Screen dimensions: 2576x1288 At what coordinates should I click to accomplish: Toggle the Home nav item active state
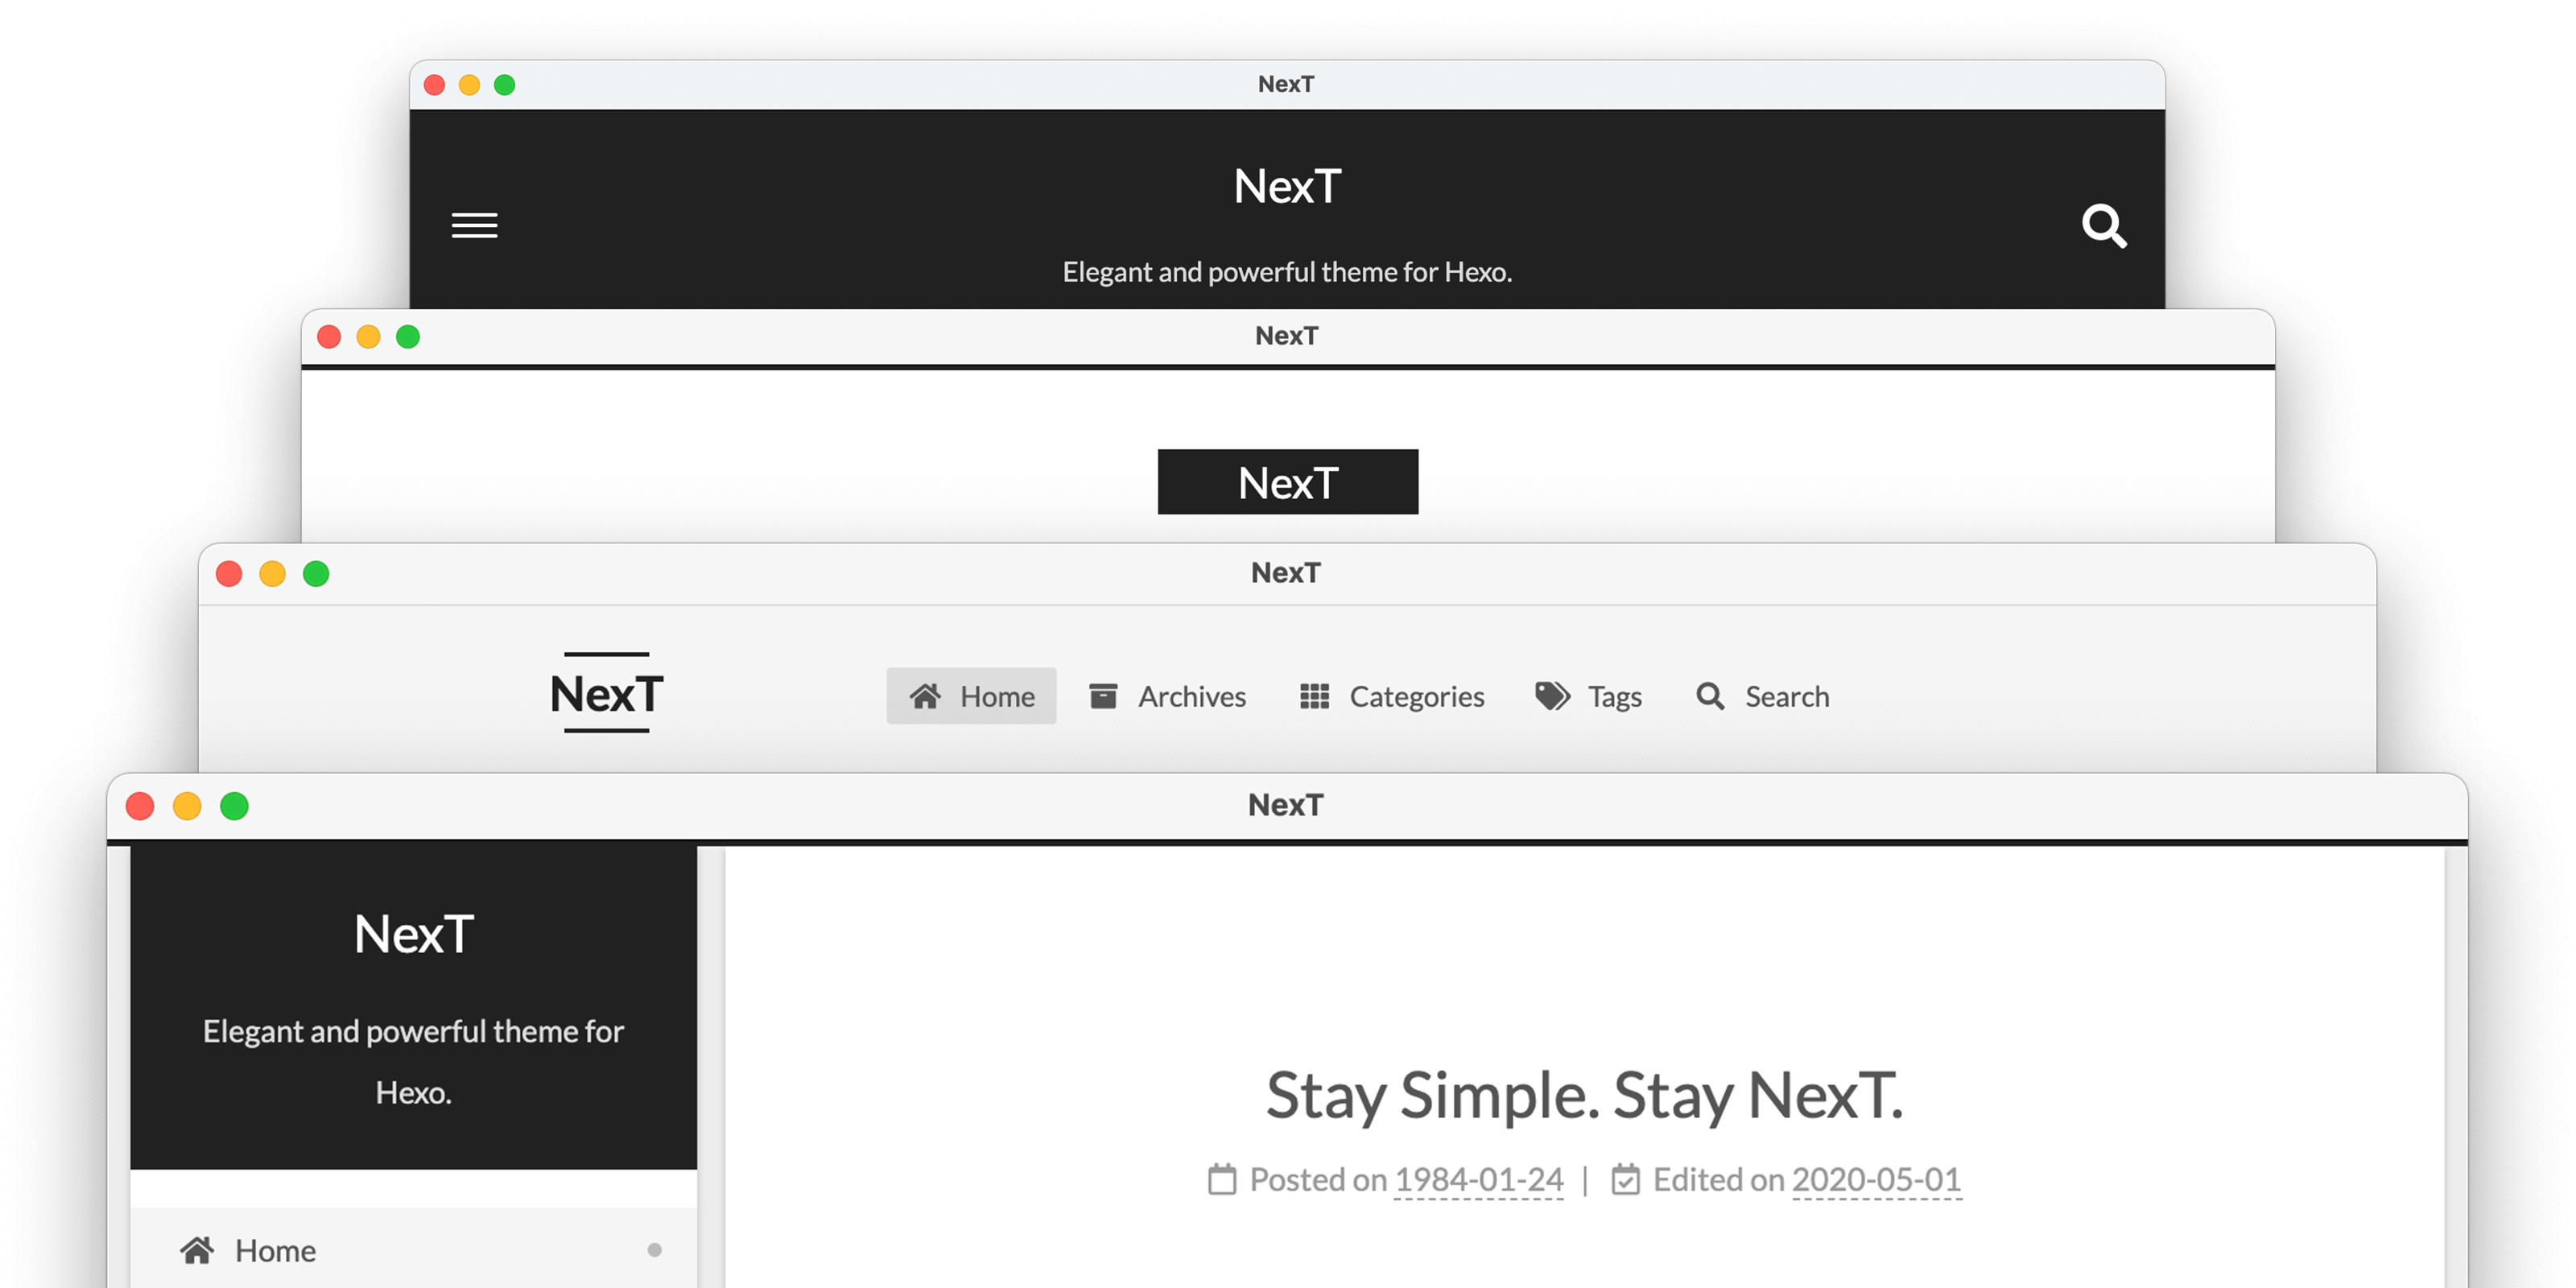coord(969,693)
